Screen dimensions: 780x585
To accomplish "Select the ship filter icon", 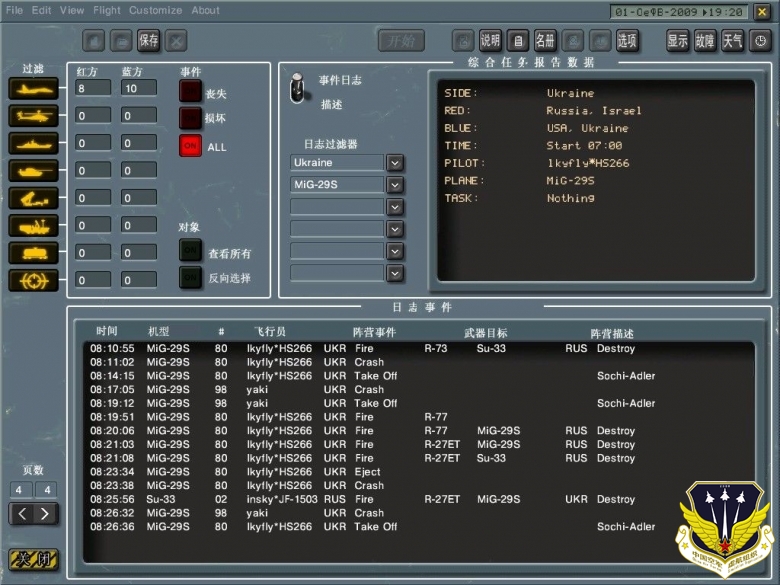I will pos(33,144).
